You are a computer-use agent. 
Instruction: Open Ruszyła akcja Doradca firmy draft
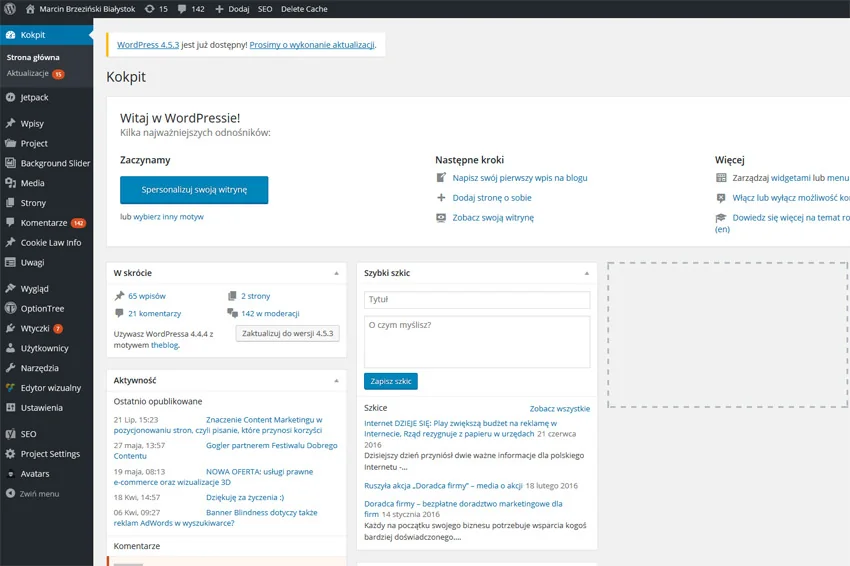443,486
